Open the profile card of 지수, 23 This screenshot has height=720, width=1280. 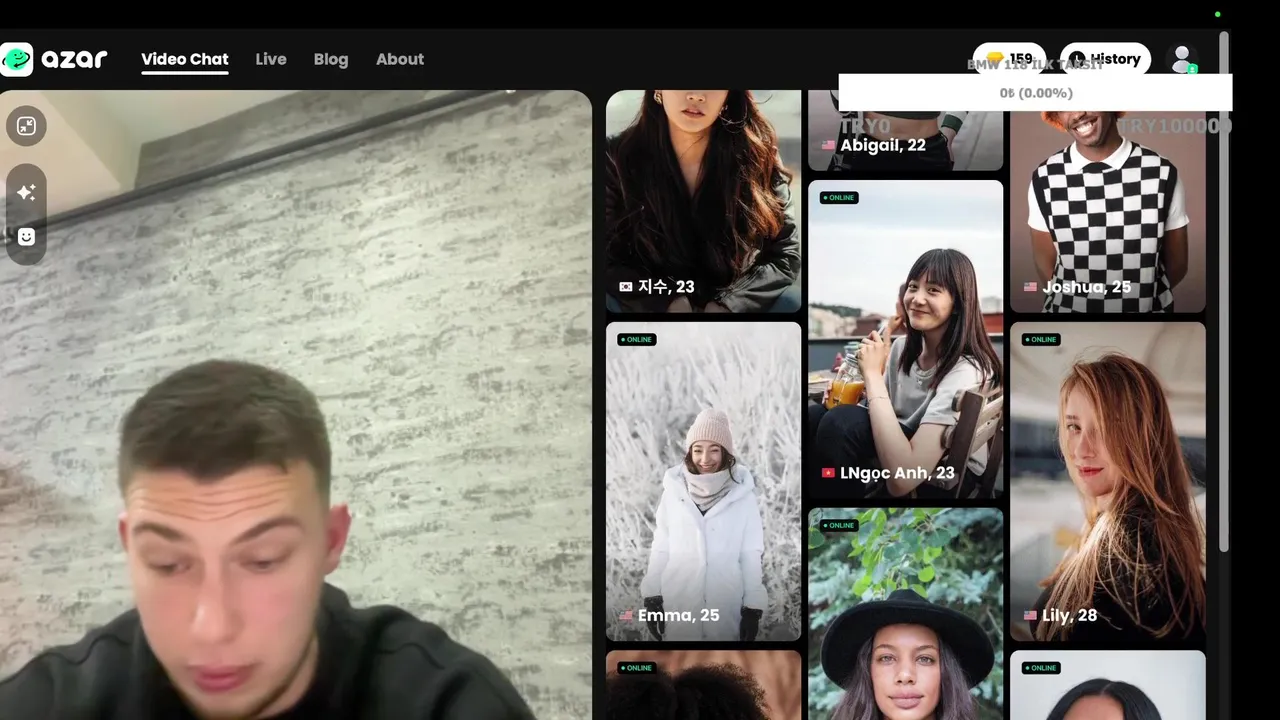[x=704, y=201]
